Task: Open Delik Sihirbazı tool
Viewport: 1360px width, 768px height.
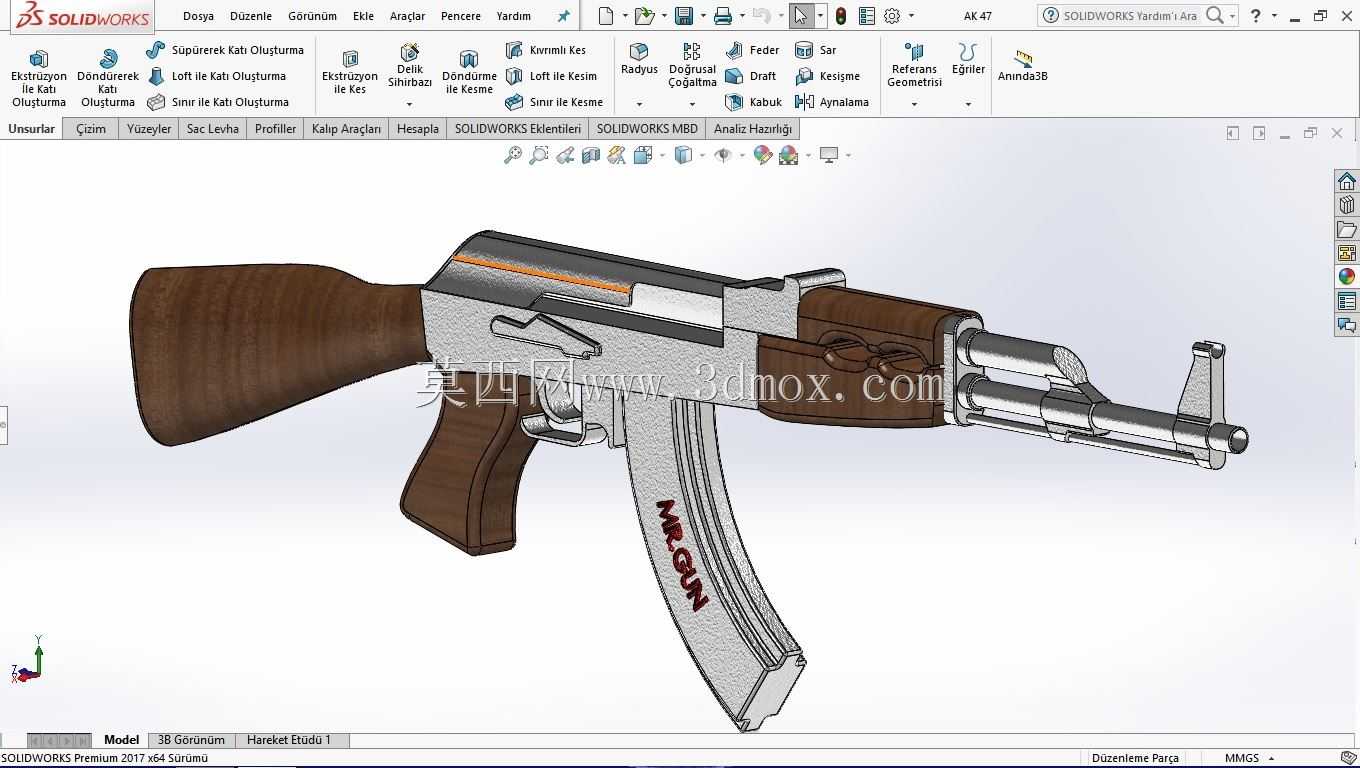Action: (x=410, y=66)
